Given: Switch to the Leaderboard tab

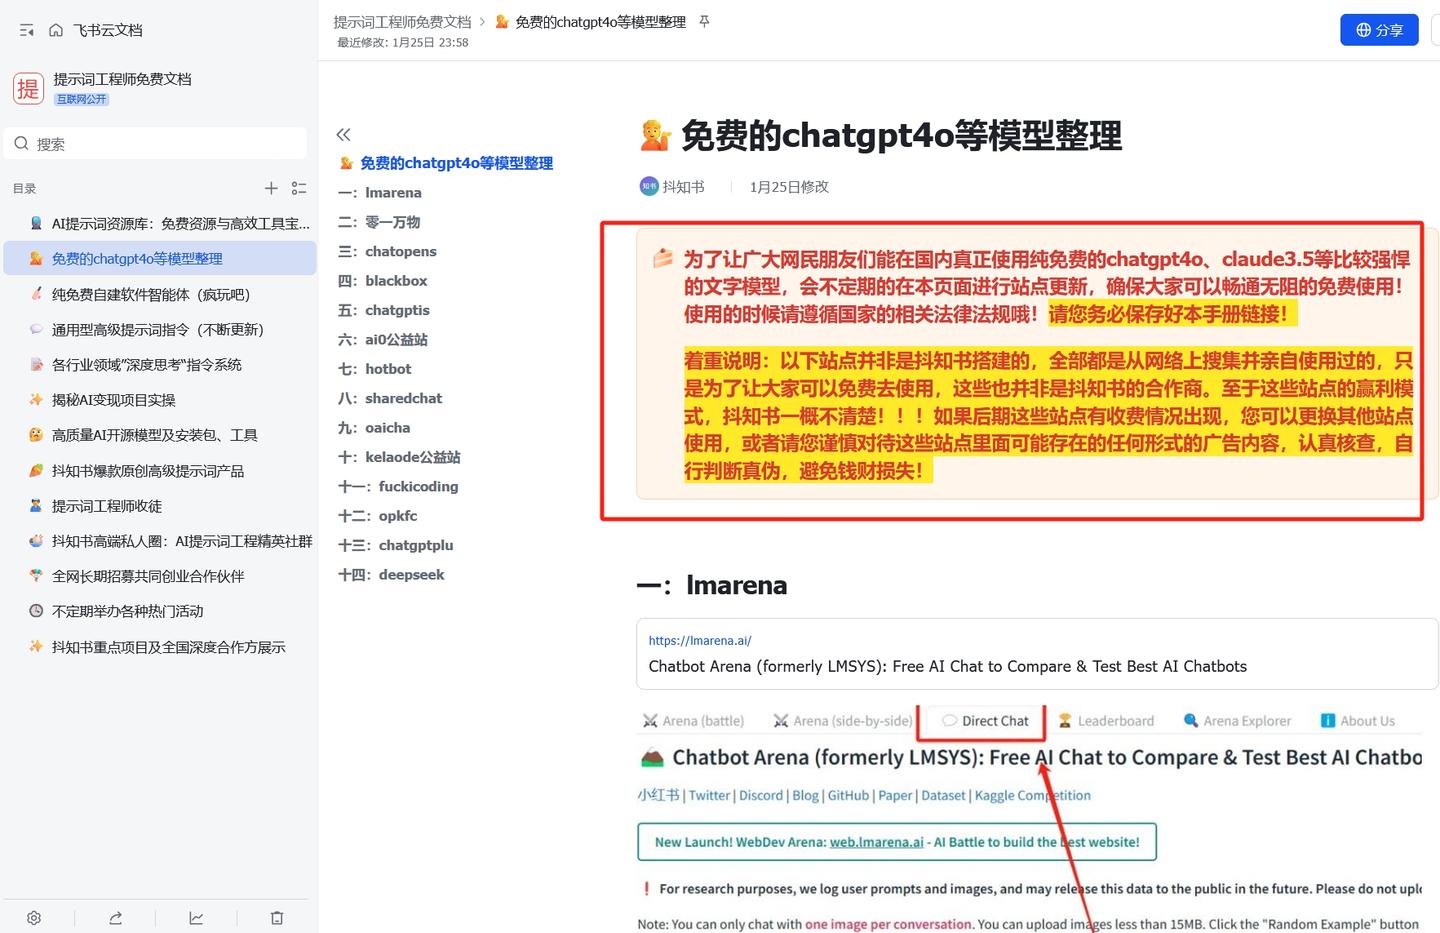Looking at the screenshot, I should tap(1115, 720).
